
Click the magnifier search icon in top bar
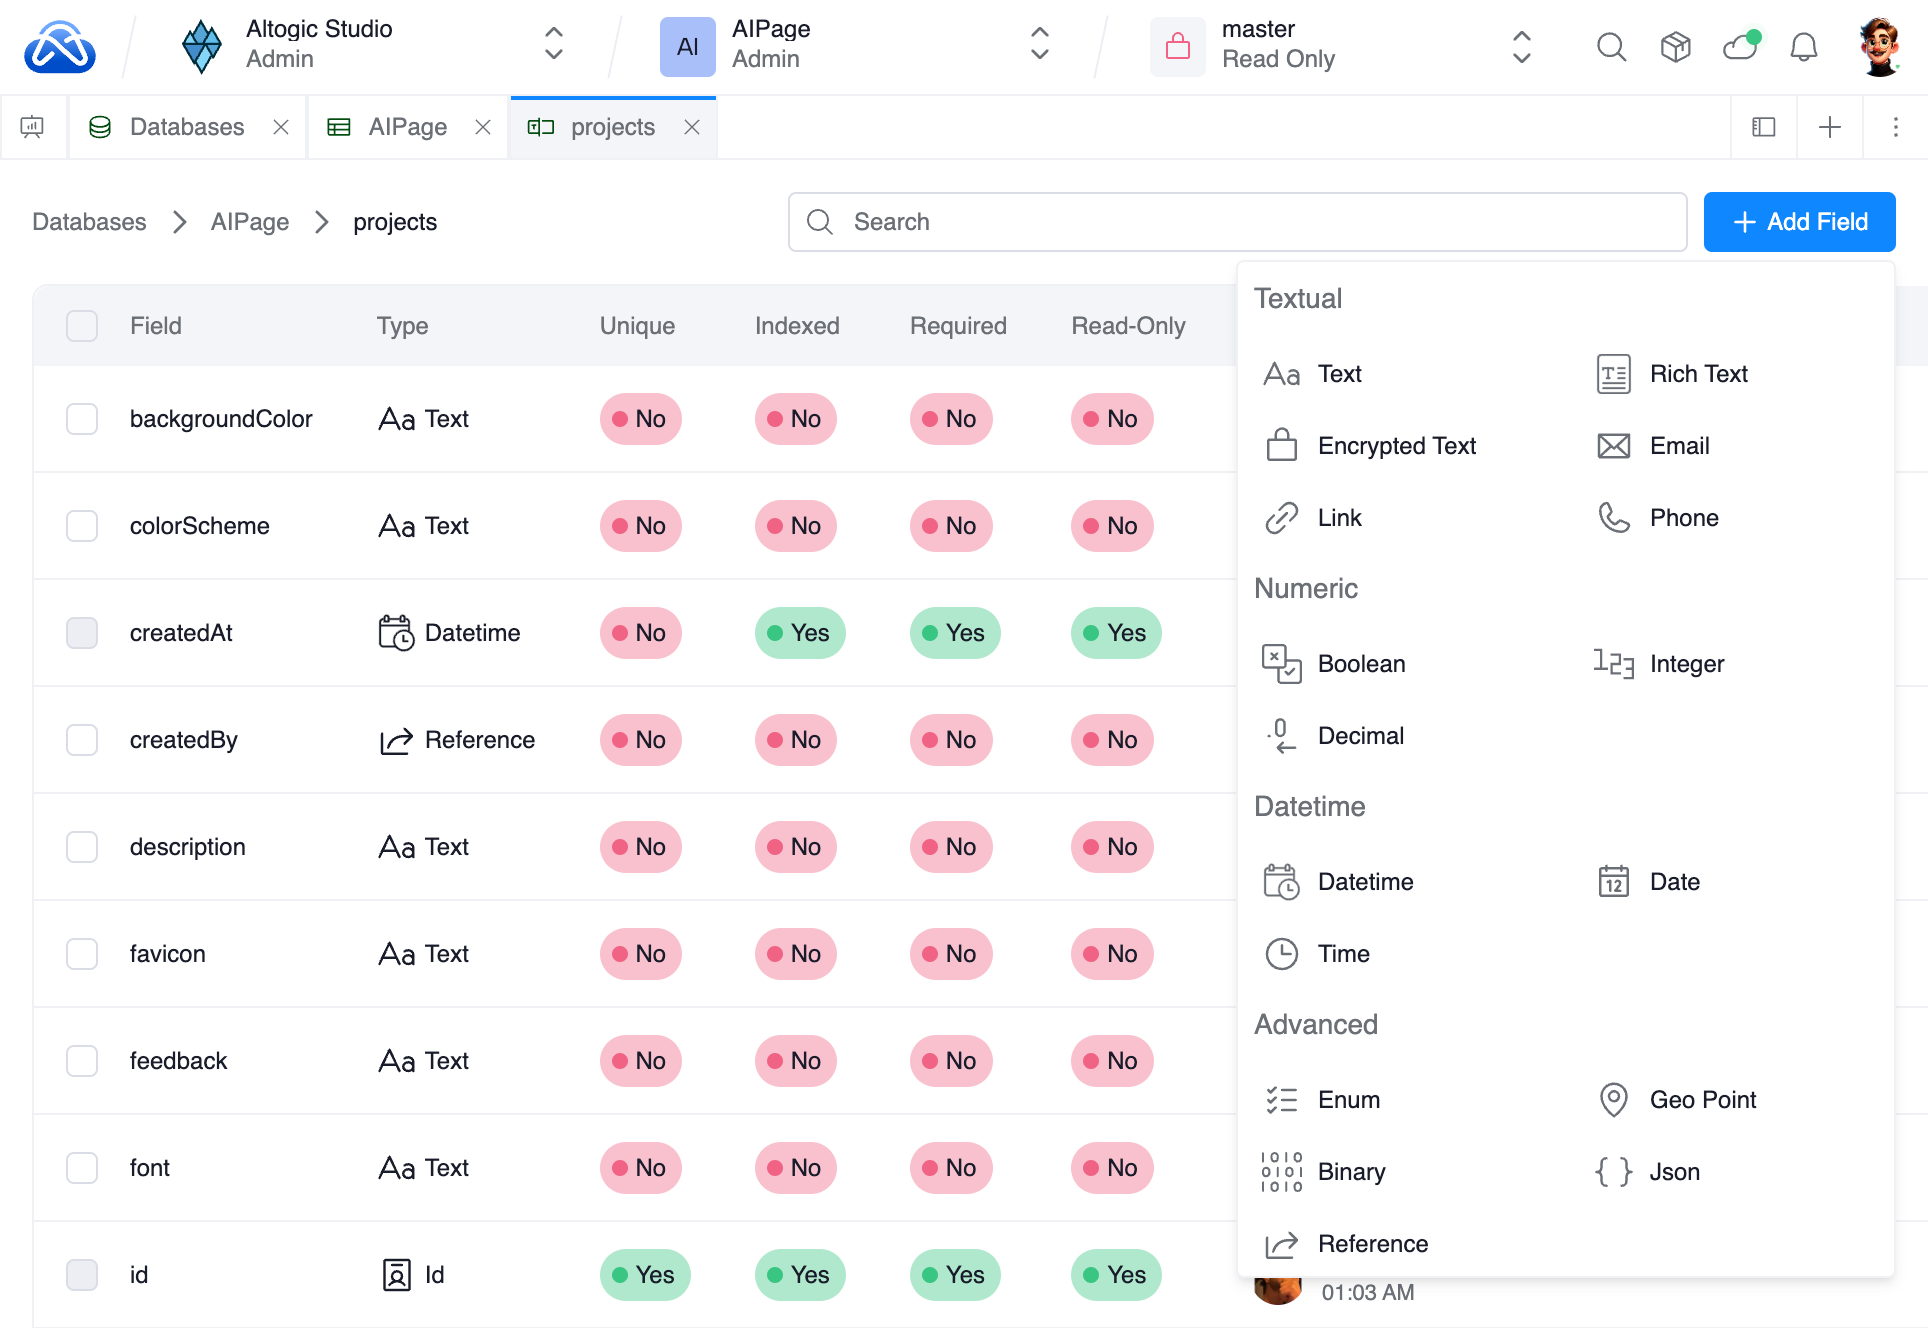coord(1611,47)
